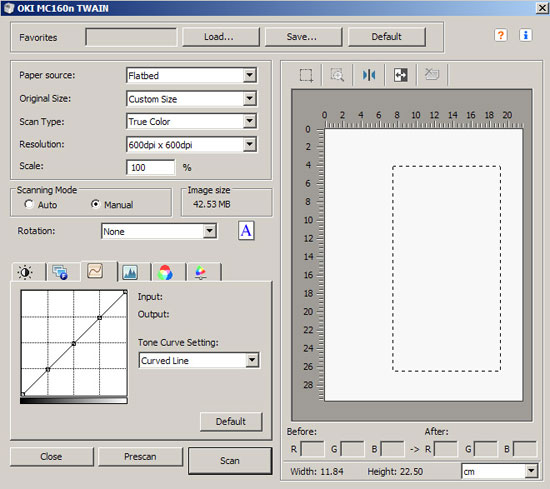Click the clear preview image icon
550x489 pixels.
pos(432,75)
